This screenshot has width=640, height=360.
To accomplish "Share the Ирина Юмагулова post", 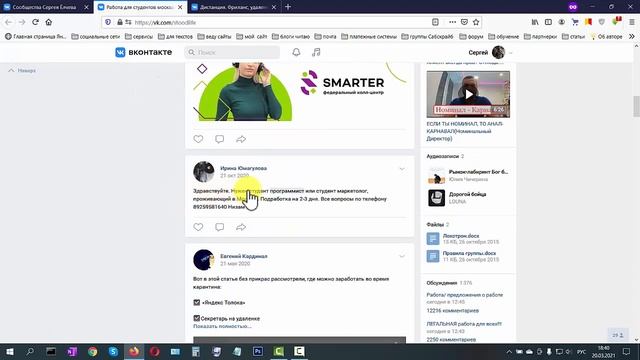I will tap(241, 227).
